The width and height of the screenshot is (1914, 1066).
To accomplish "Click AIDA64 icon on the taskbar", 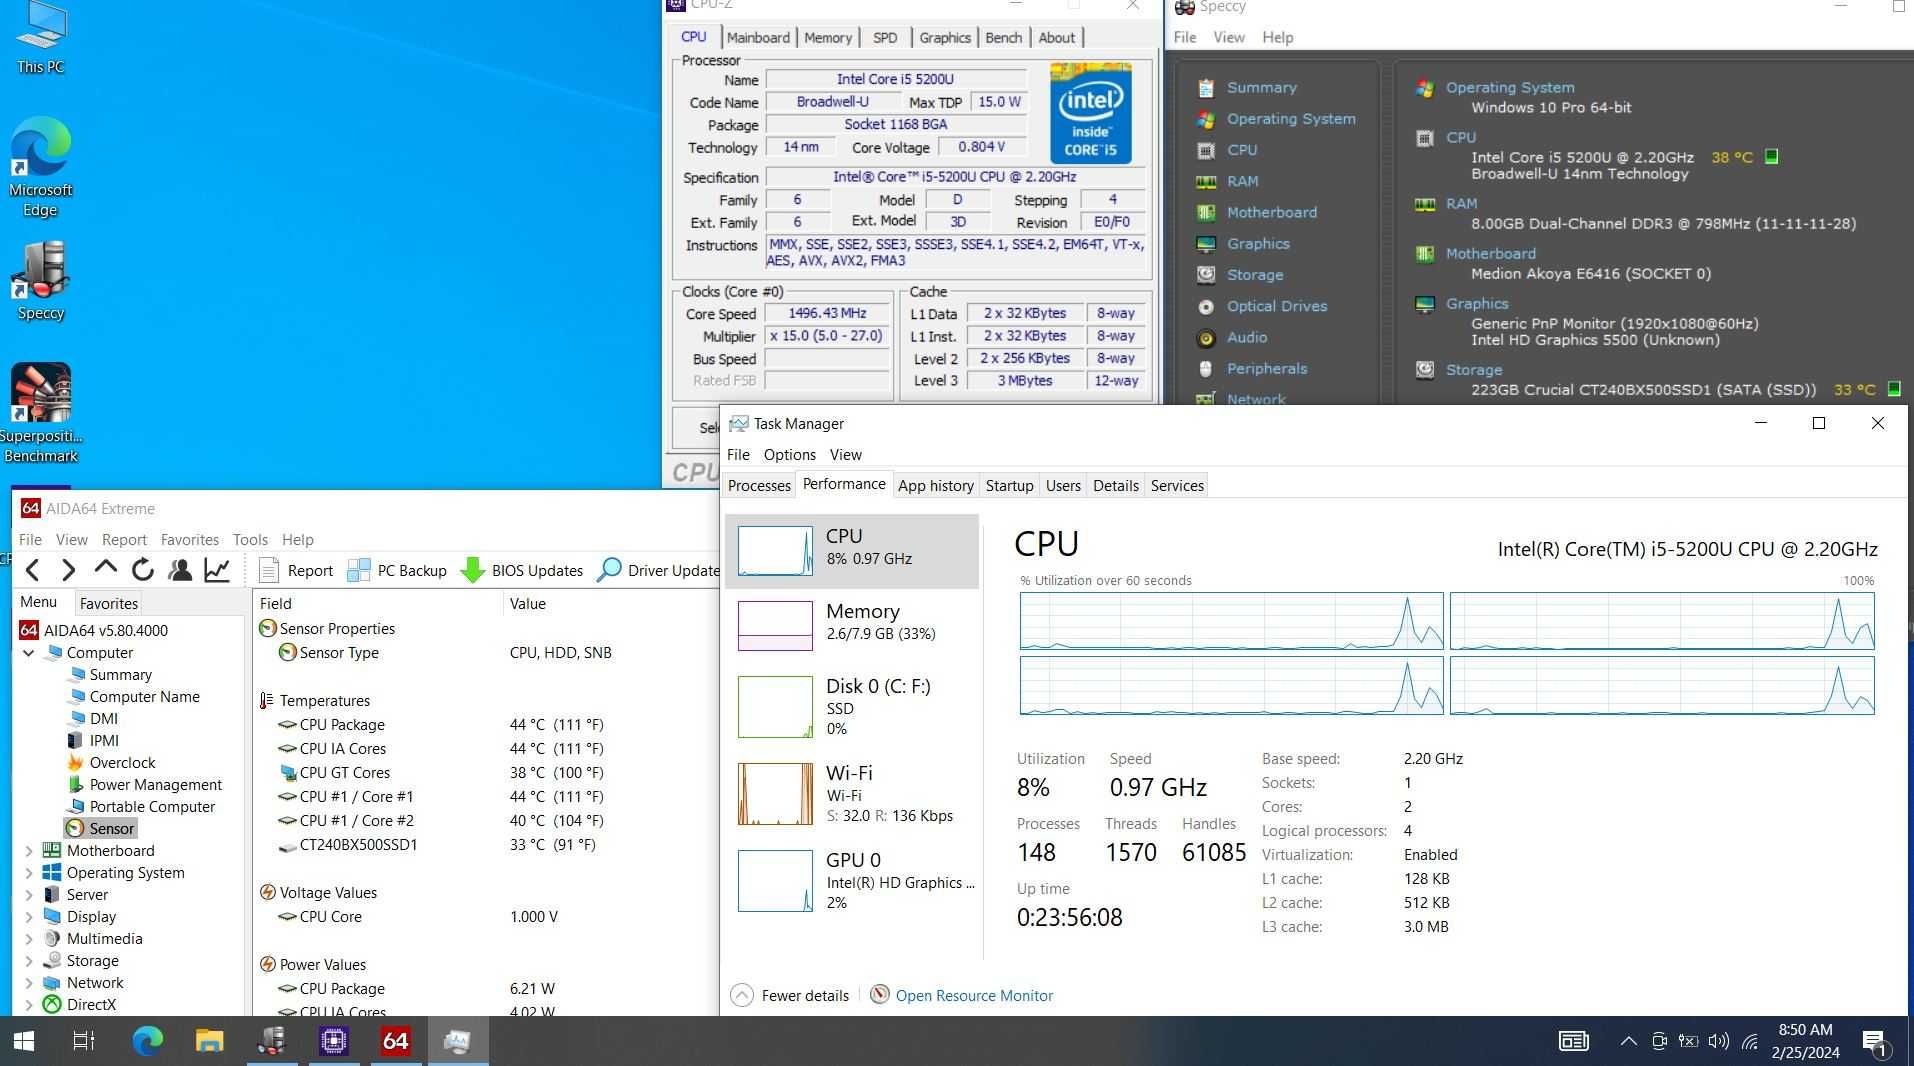I will 396,1041.
